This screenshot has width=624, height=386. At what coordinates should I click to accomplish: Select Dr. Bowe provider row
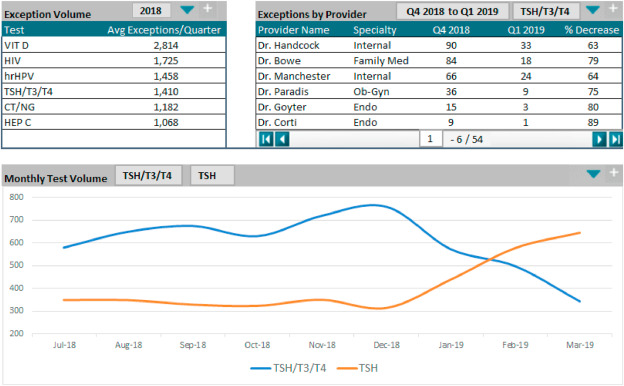[x=439, y=61]
